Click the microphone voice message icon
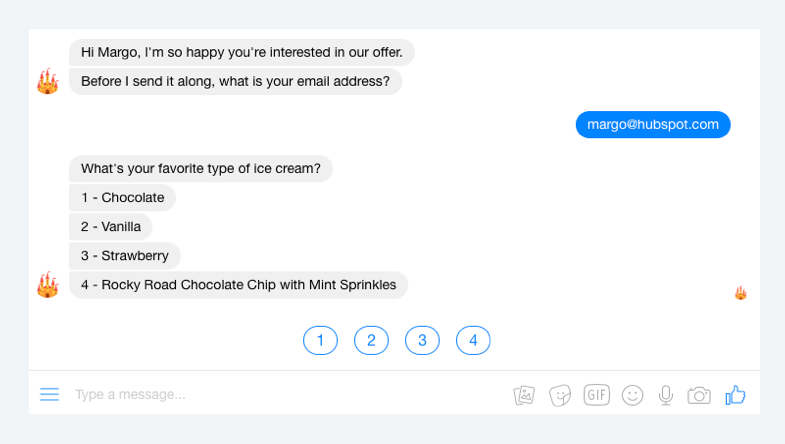This screenshot has width=785, height=444. 665,395
